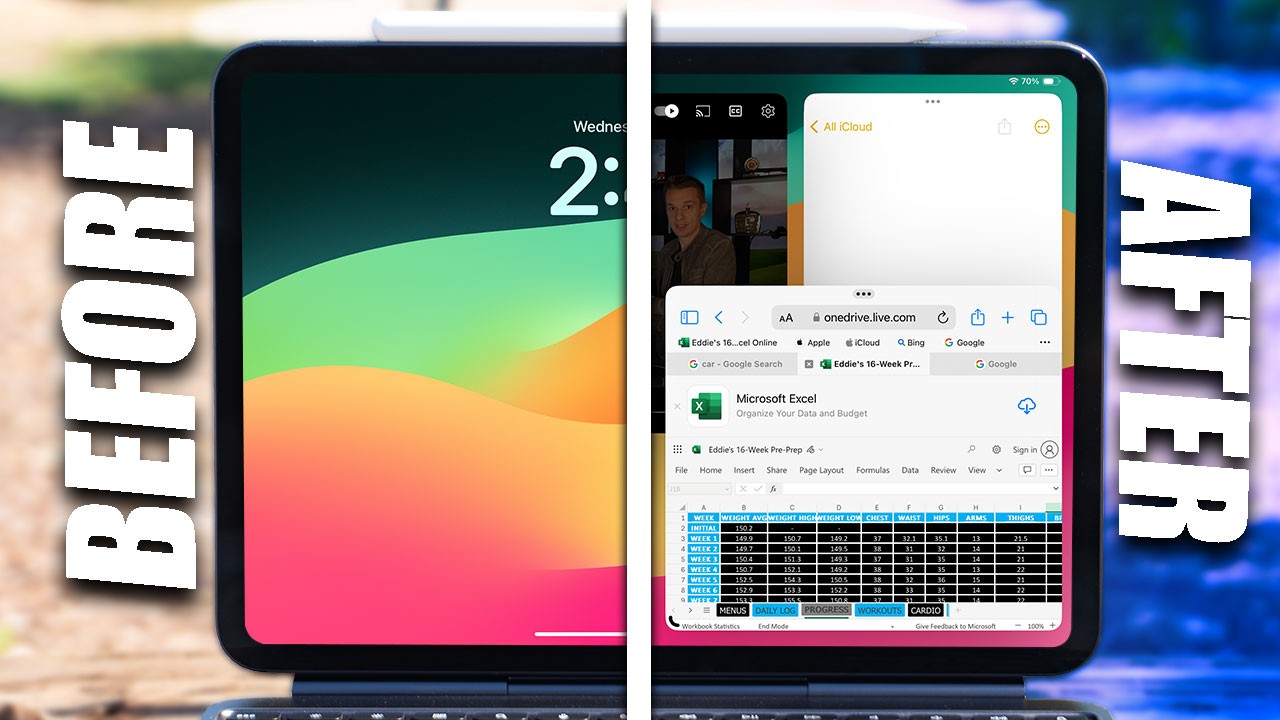Screen dimensions: 1280x720
Task: Open the Share ribbon tab
Action: [x=776, y=470]
